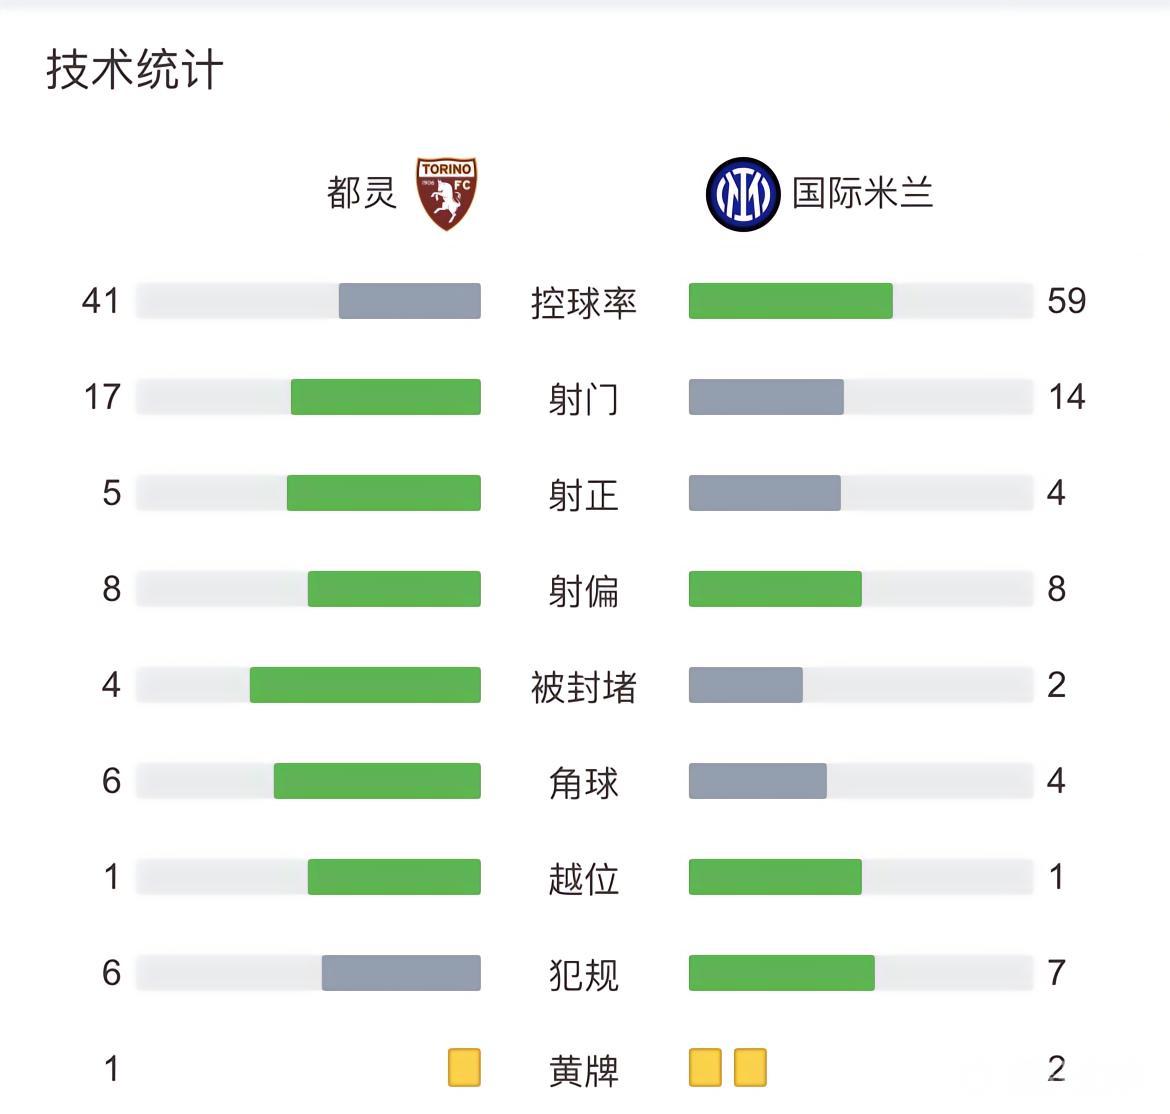The image size is (1170, 1114).
Task: Click Inter's green 犯规 fouls bar
Action: [782, 973]
